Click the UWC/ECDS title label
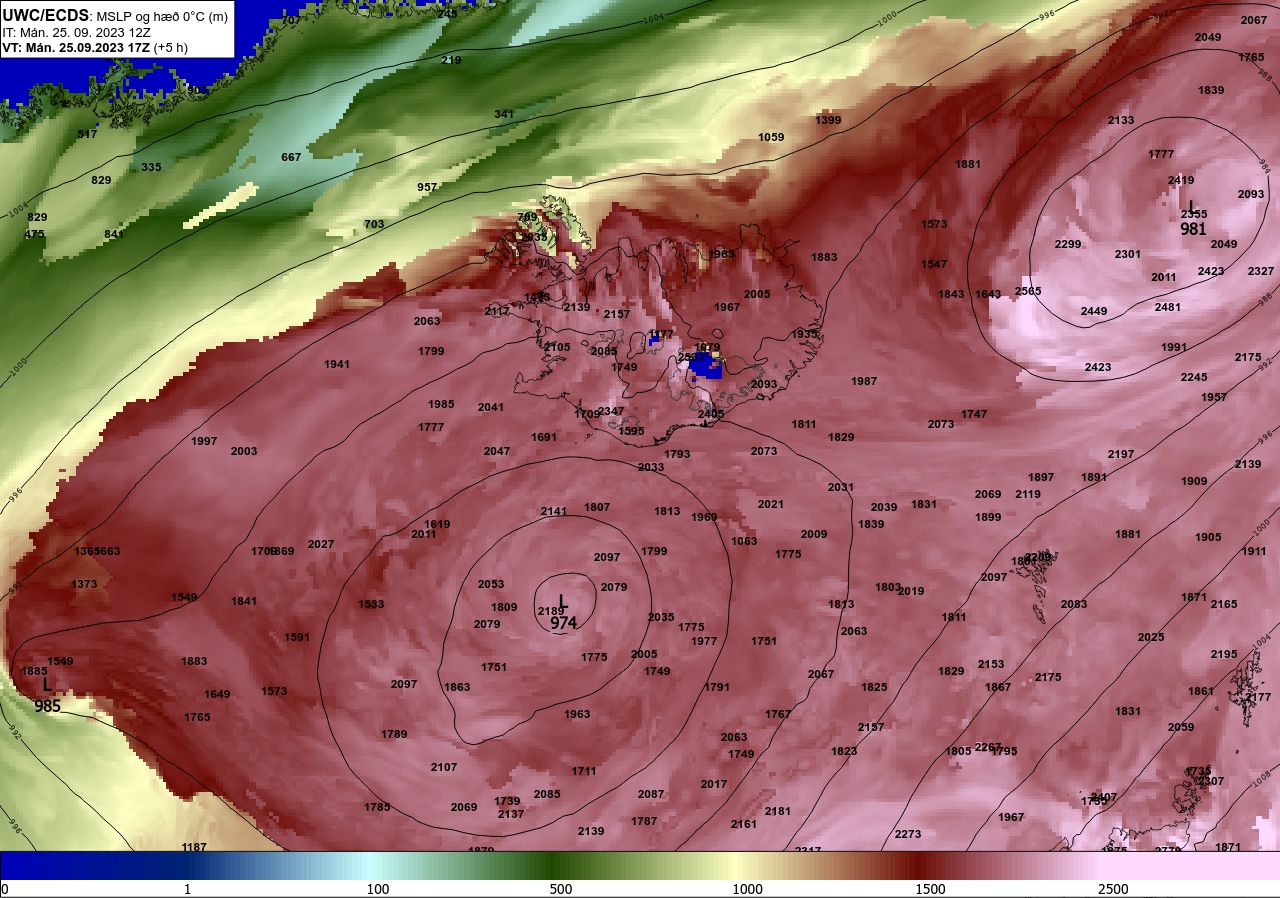 47,16
